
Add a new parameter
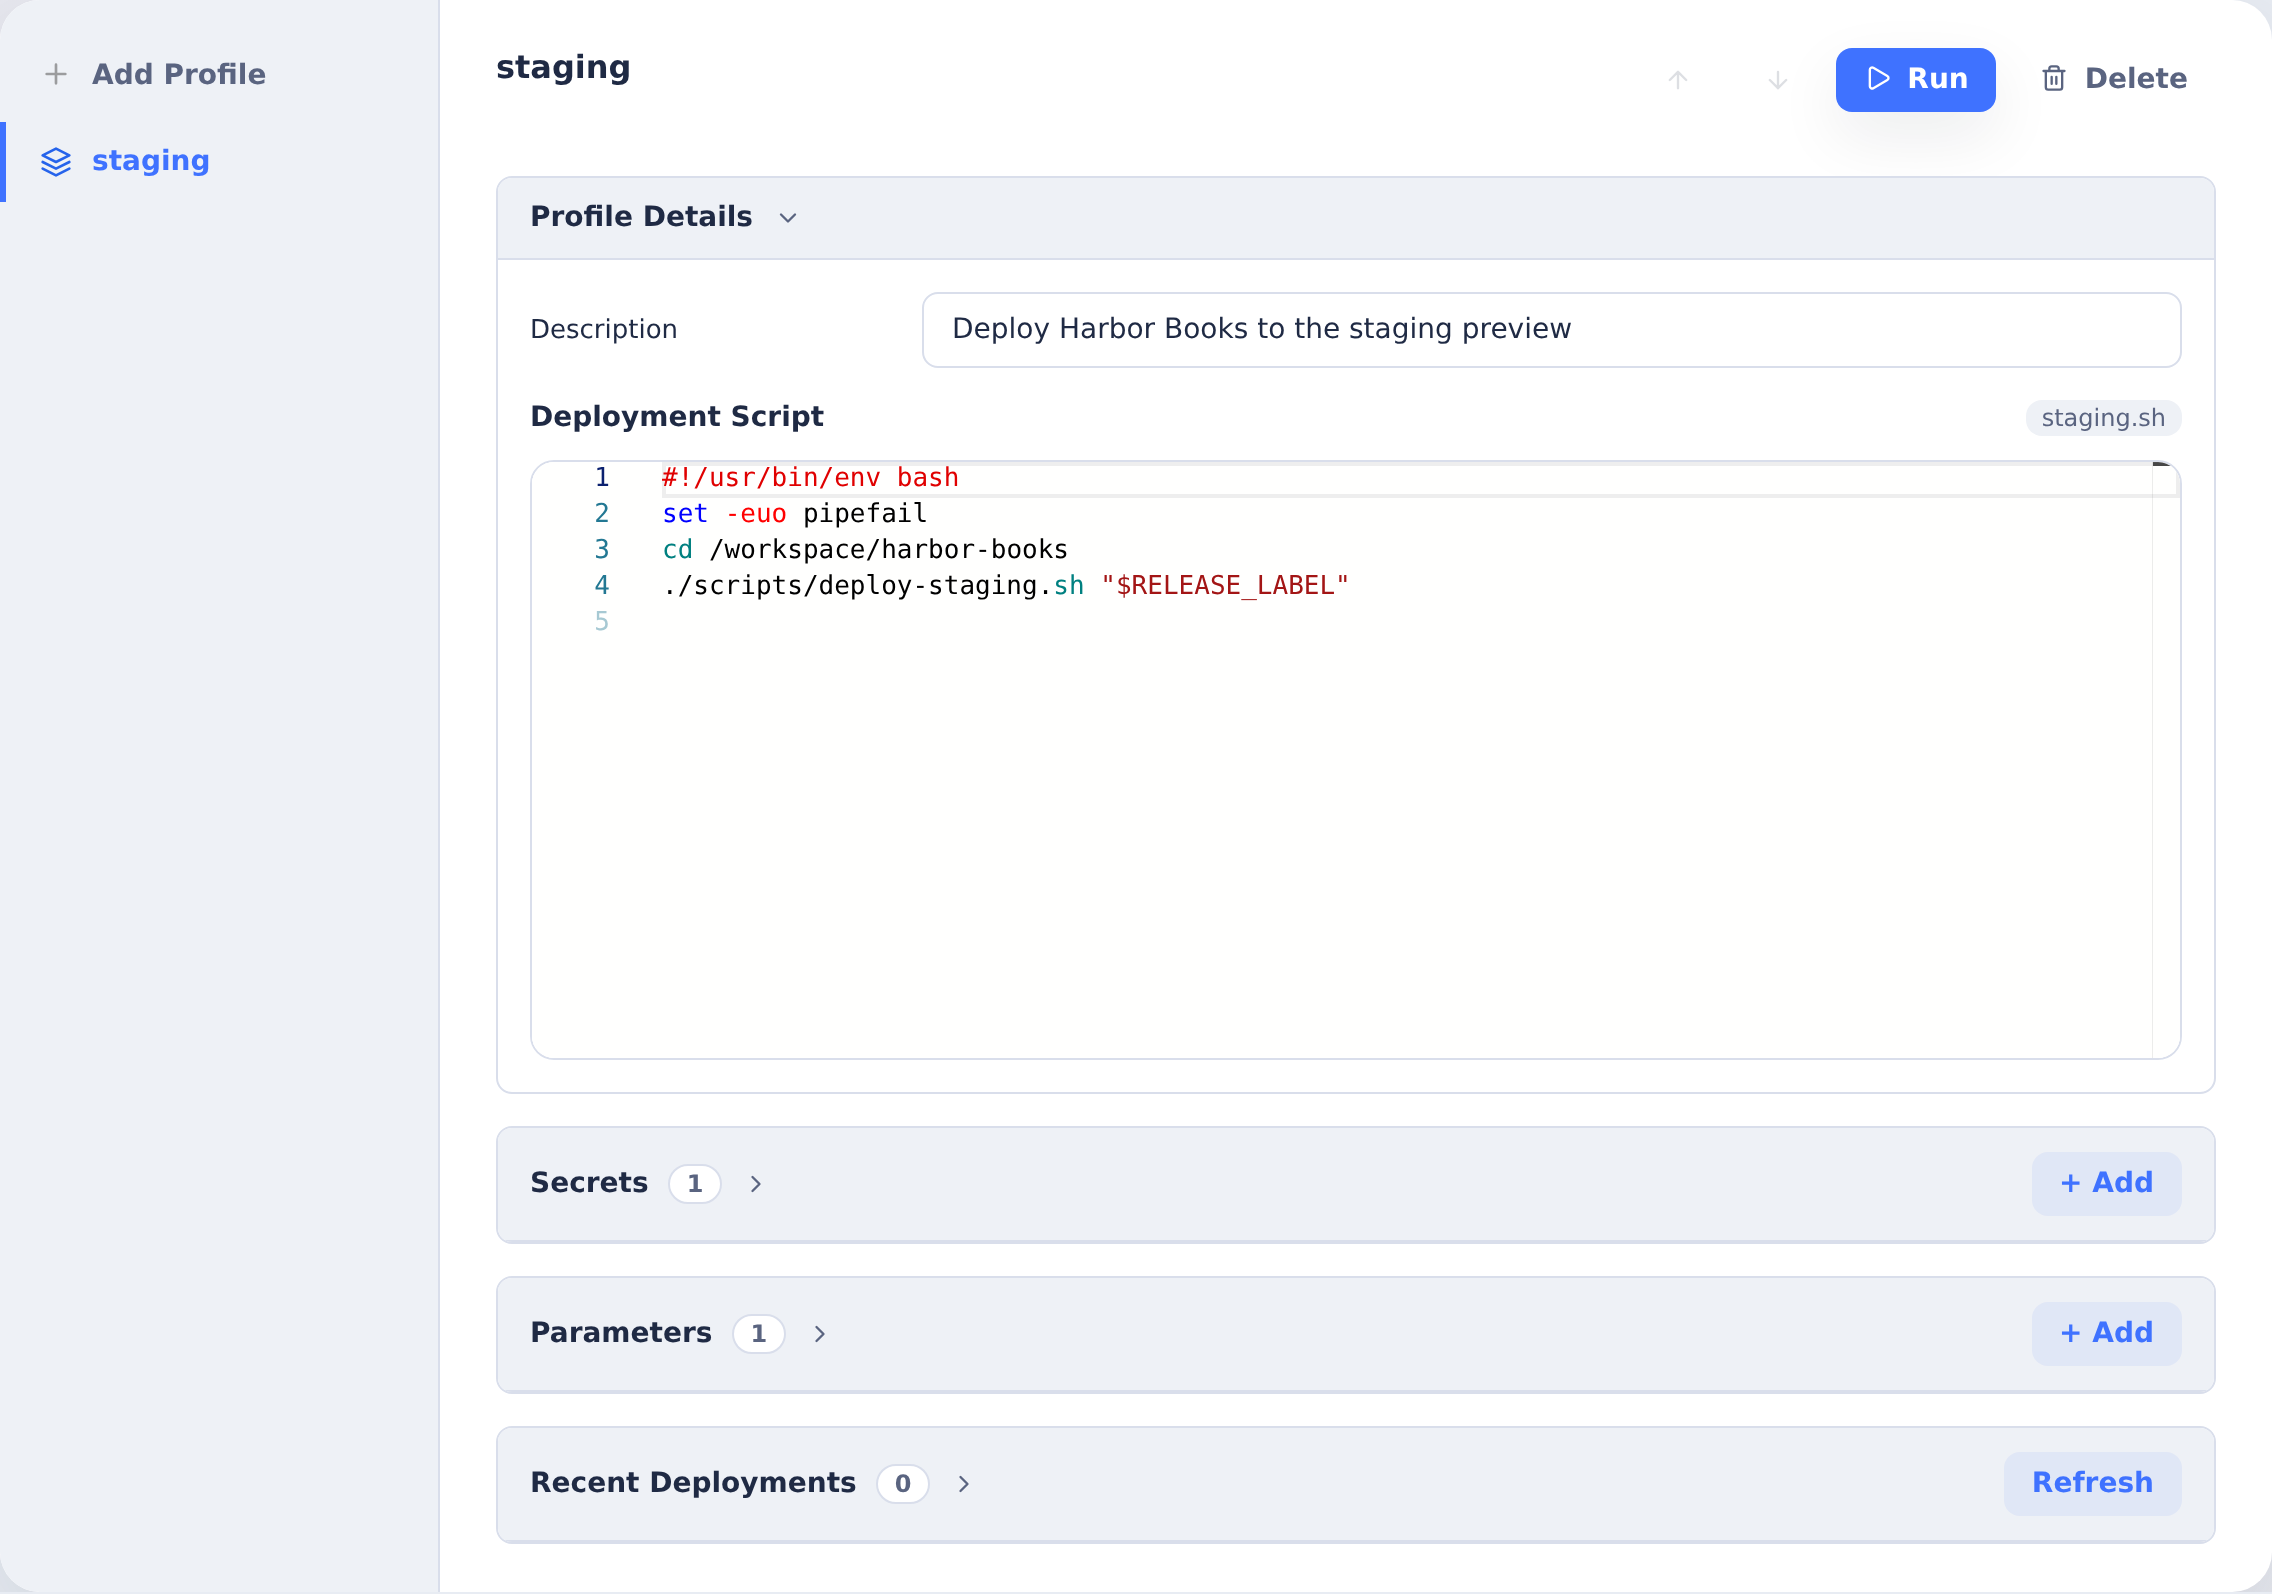(2106, 1333)
